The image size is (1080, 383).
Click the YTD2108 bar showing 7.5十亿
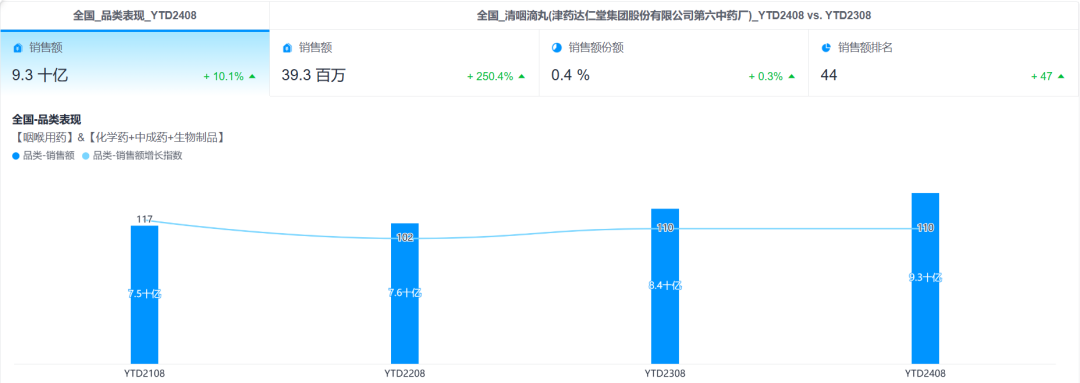click(145, 295)
